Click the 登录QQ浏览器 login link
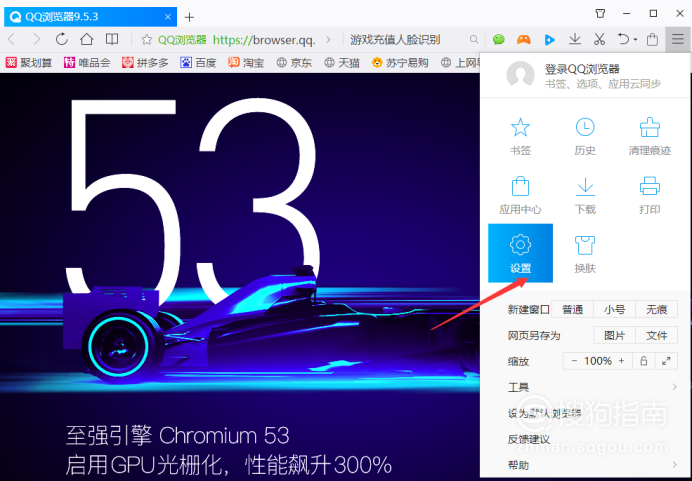The height and width of the screenshot is (481, 692). pyautogui.click(x=583, y=69)
